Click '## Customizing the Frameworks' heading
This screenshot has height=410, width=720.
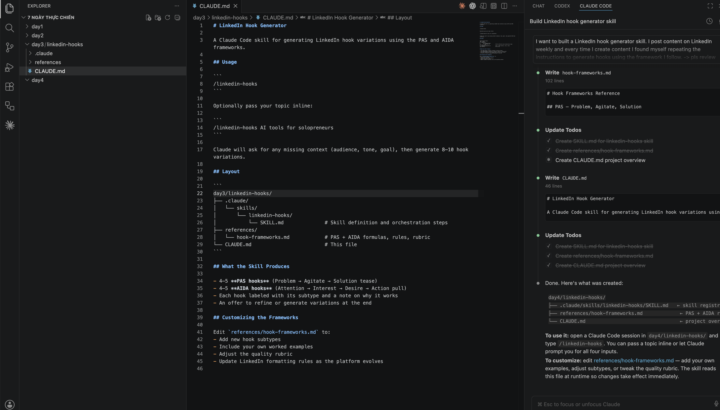pyautogui.click(x=256, y=317)
